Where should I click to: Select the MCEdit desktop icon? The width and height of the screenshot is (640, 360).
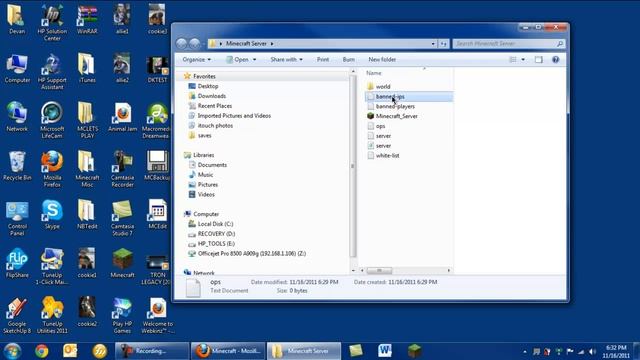pyautogui.click(x=158, y=214)
